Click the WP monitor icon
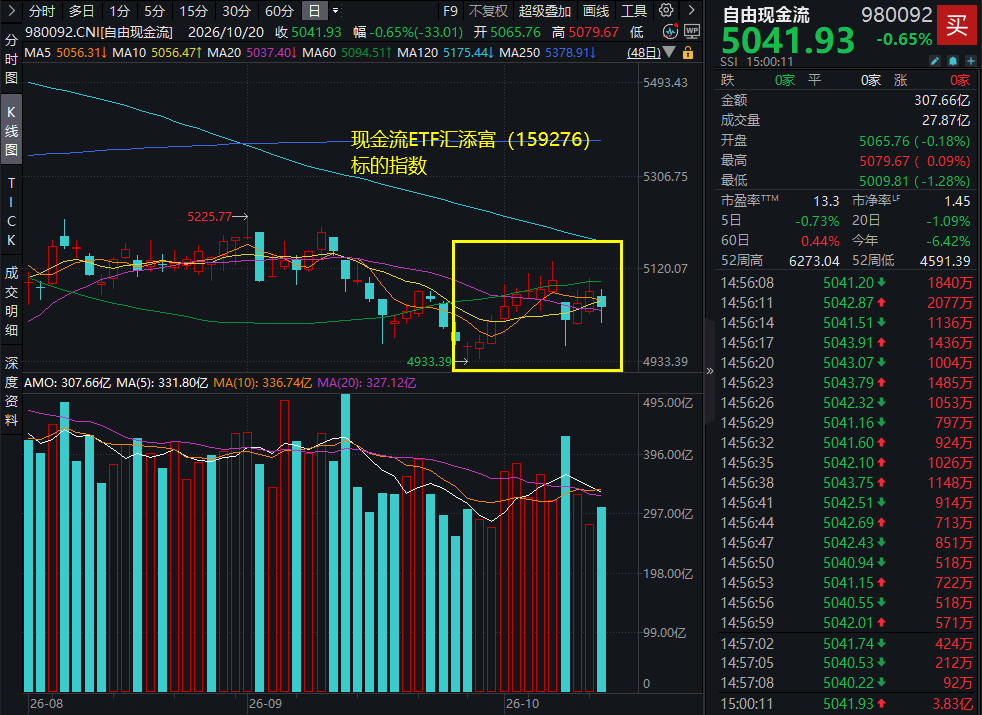982x715 pixels. click(692, 32)
